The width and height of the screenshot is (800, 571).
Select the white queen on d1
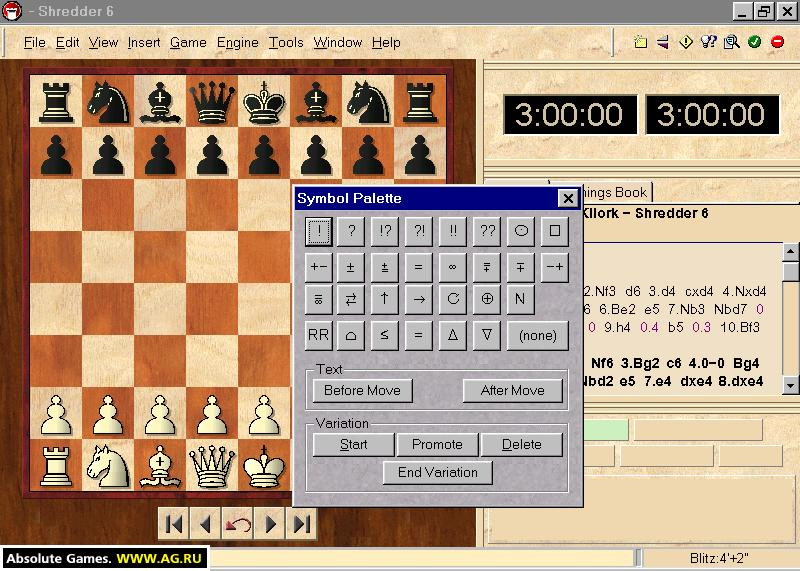tap(212, 466)
